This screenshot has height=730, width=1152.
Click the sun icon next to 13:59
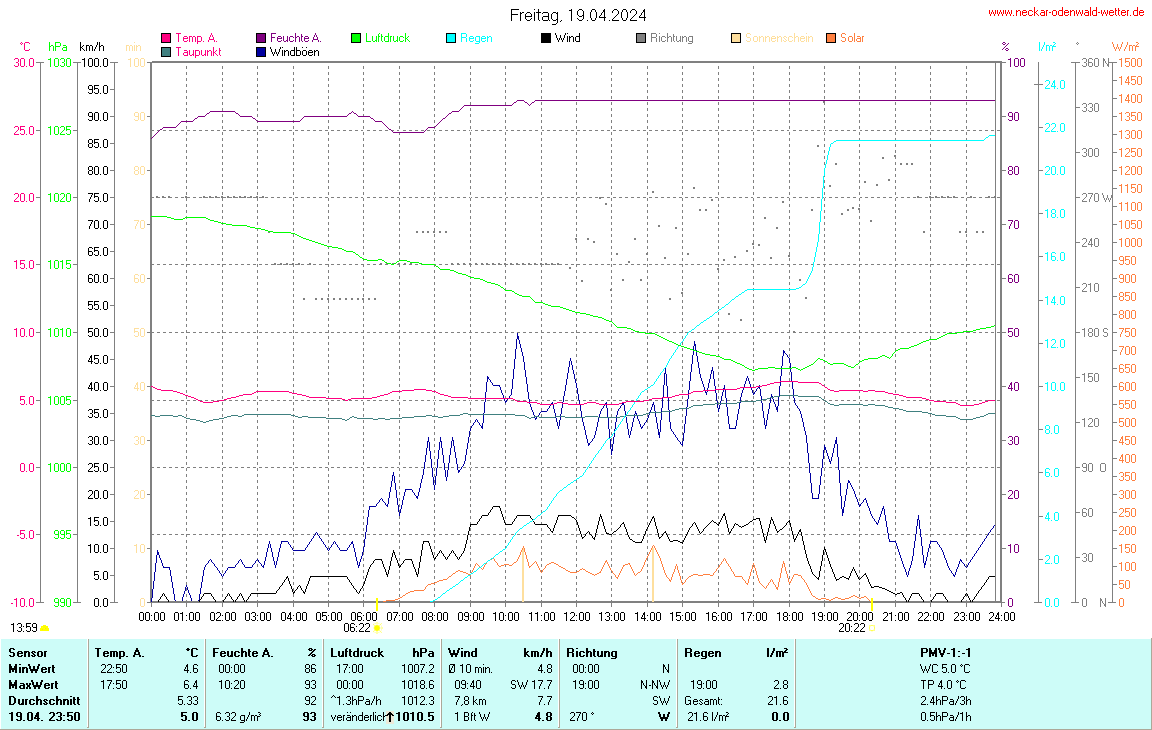(45, 628)
